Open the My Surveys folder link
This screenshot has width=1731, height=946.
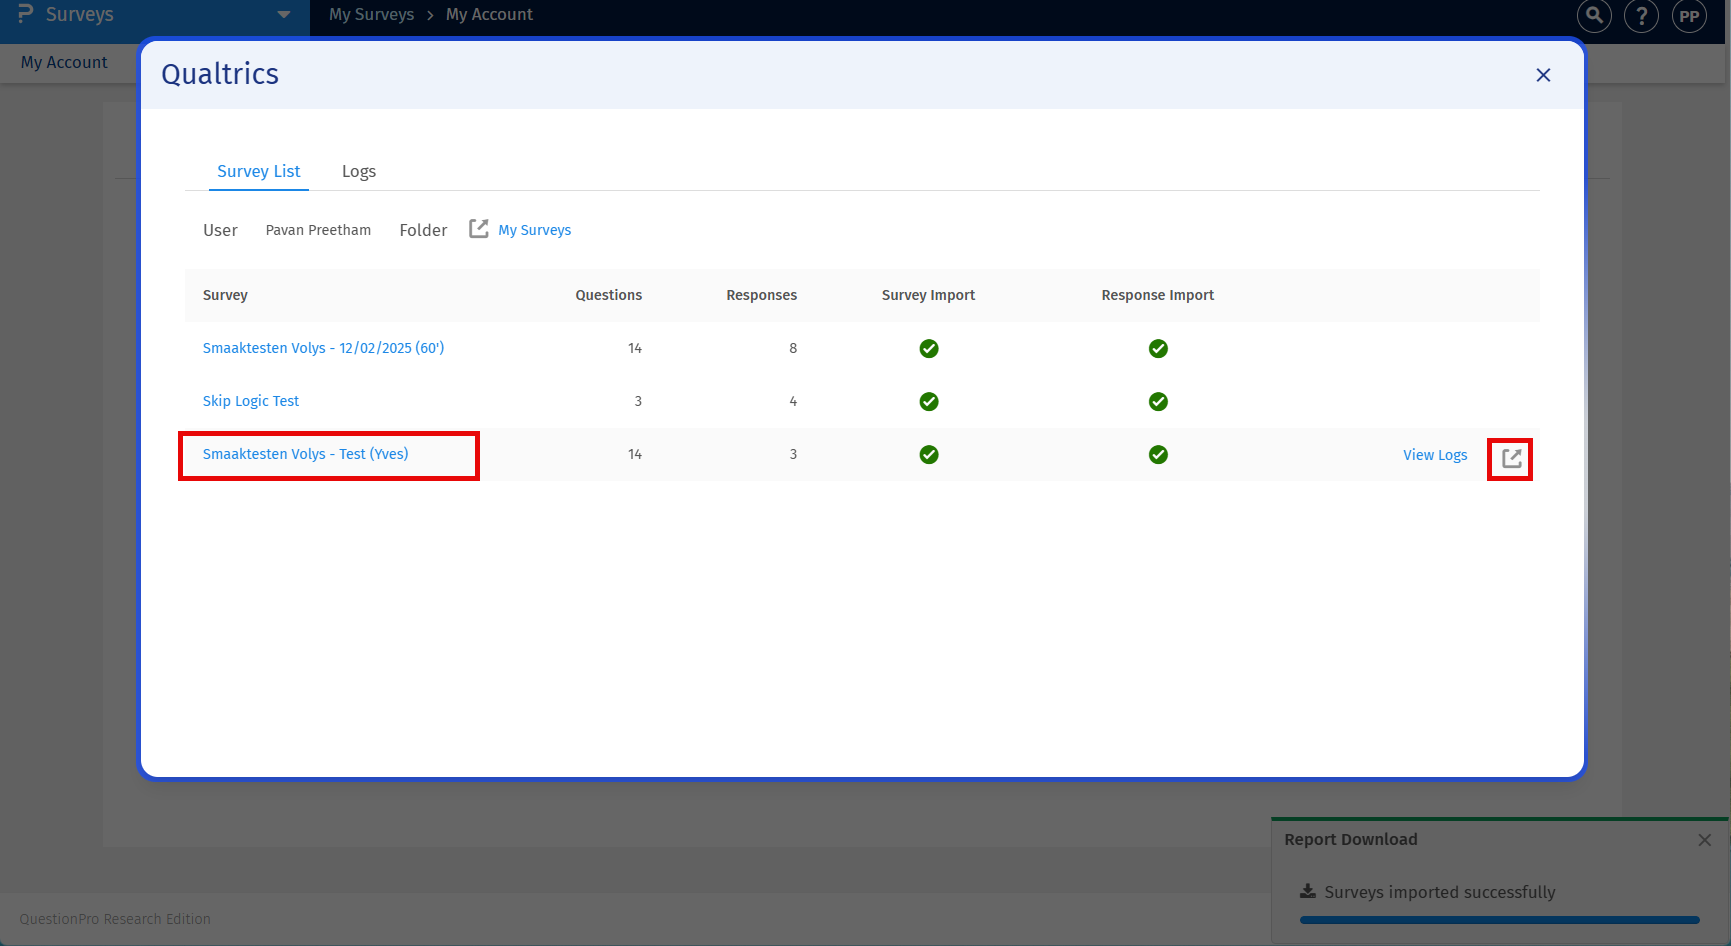coord(535,230)
